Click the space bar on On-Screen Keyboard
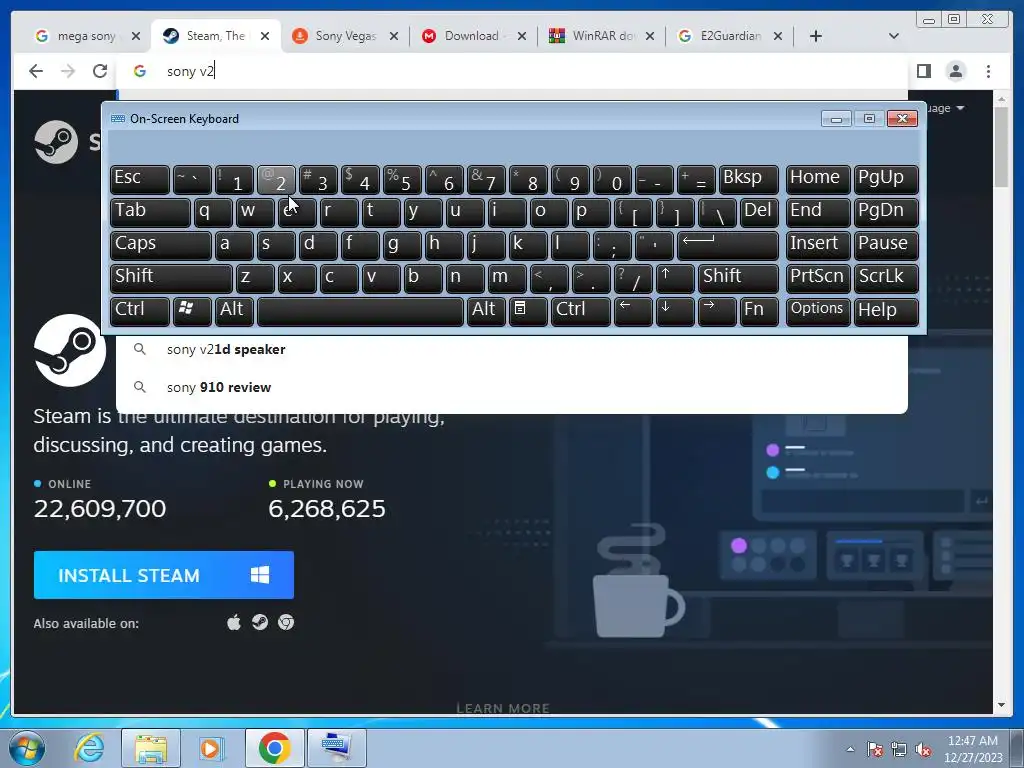The image size is (1024, 768). (360, 311)
